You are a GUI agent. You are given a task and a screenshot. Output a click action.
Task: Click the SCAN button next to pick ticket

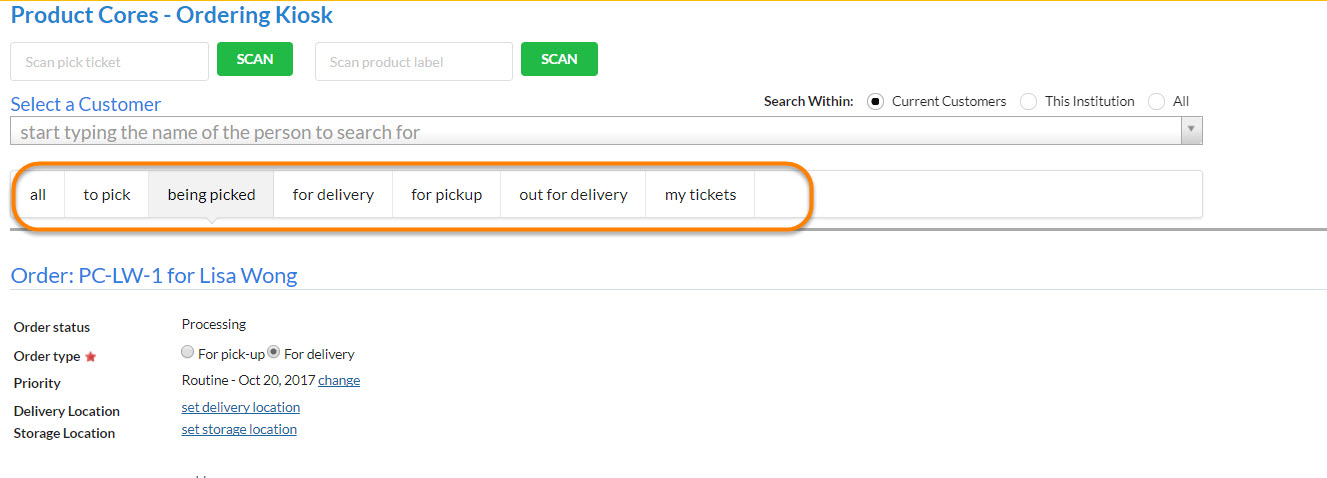coord(254,59)
